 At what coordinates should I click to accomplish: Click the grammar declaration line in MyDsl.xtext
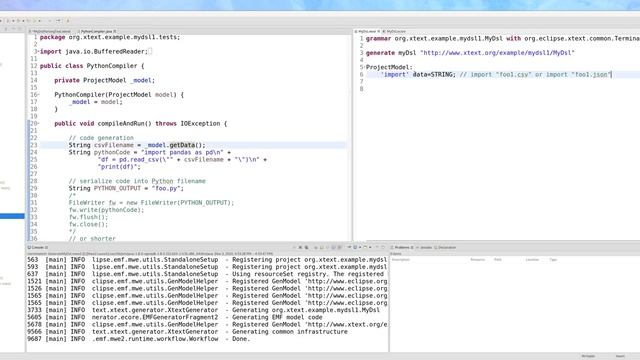[503, 38]
